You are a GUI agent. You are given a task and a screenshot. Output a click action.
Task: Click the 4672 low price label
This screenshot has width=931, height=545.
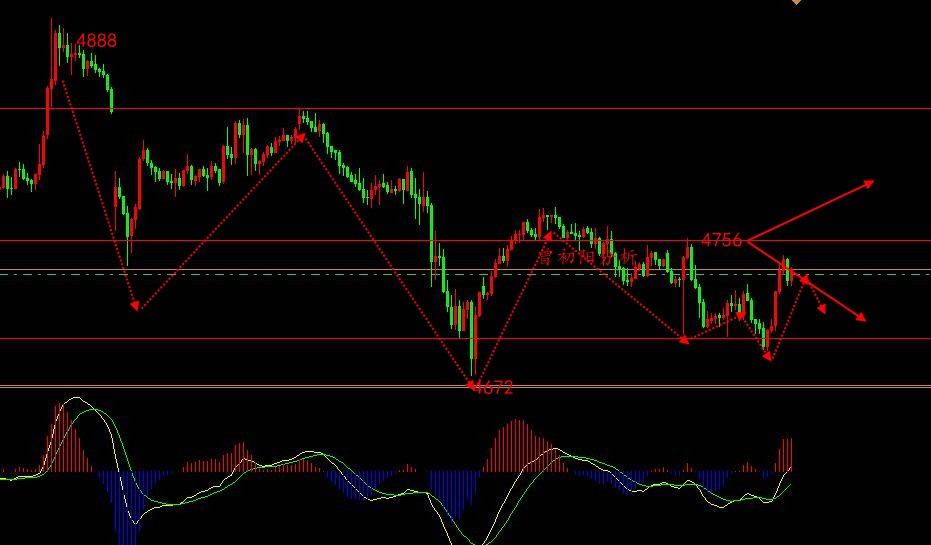coord(493,388)
